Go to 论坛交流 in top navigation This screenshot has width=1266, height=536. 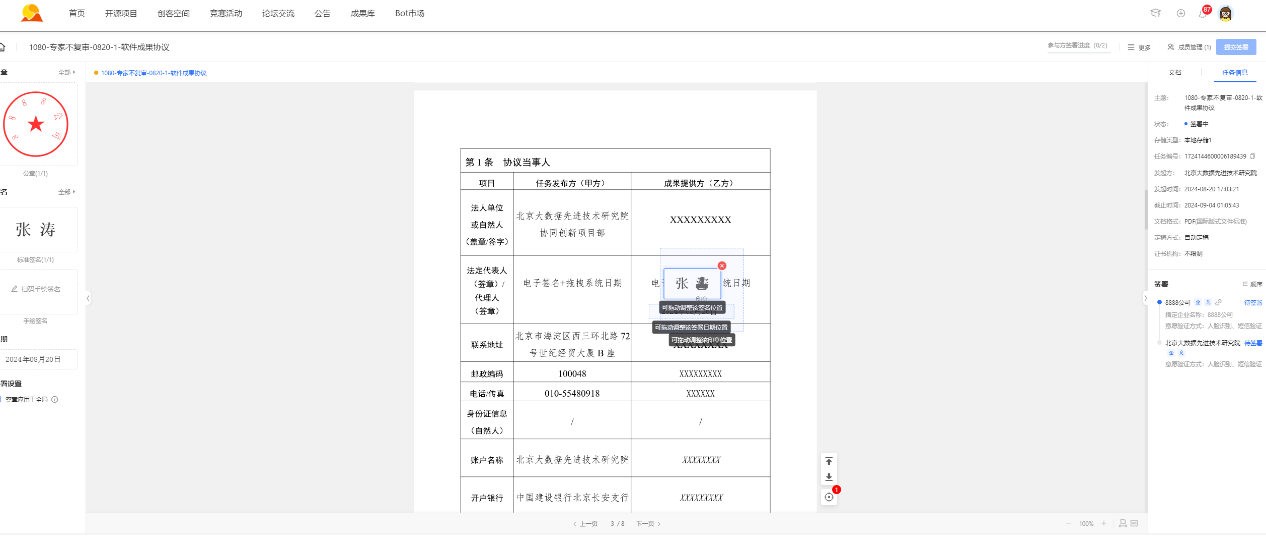(x=278, y=13)
